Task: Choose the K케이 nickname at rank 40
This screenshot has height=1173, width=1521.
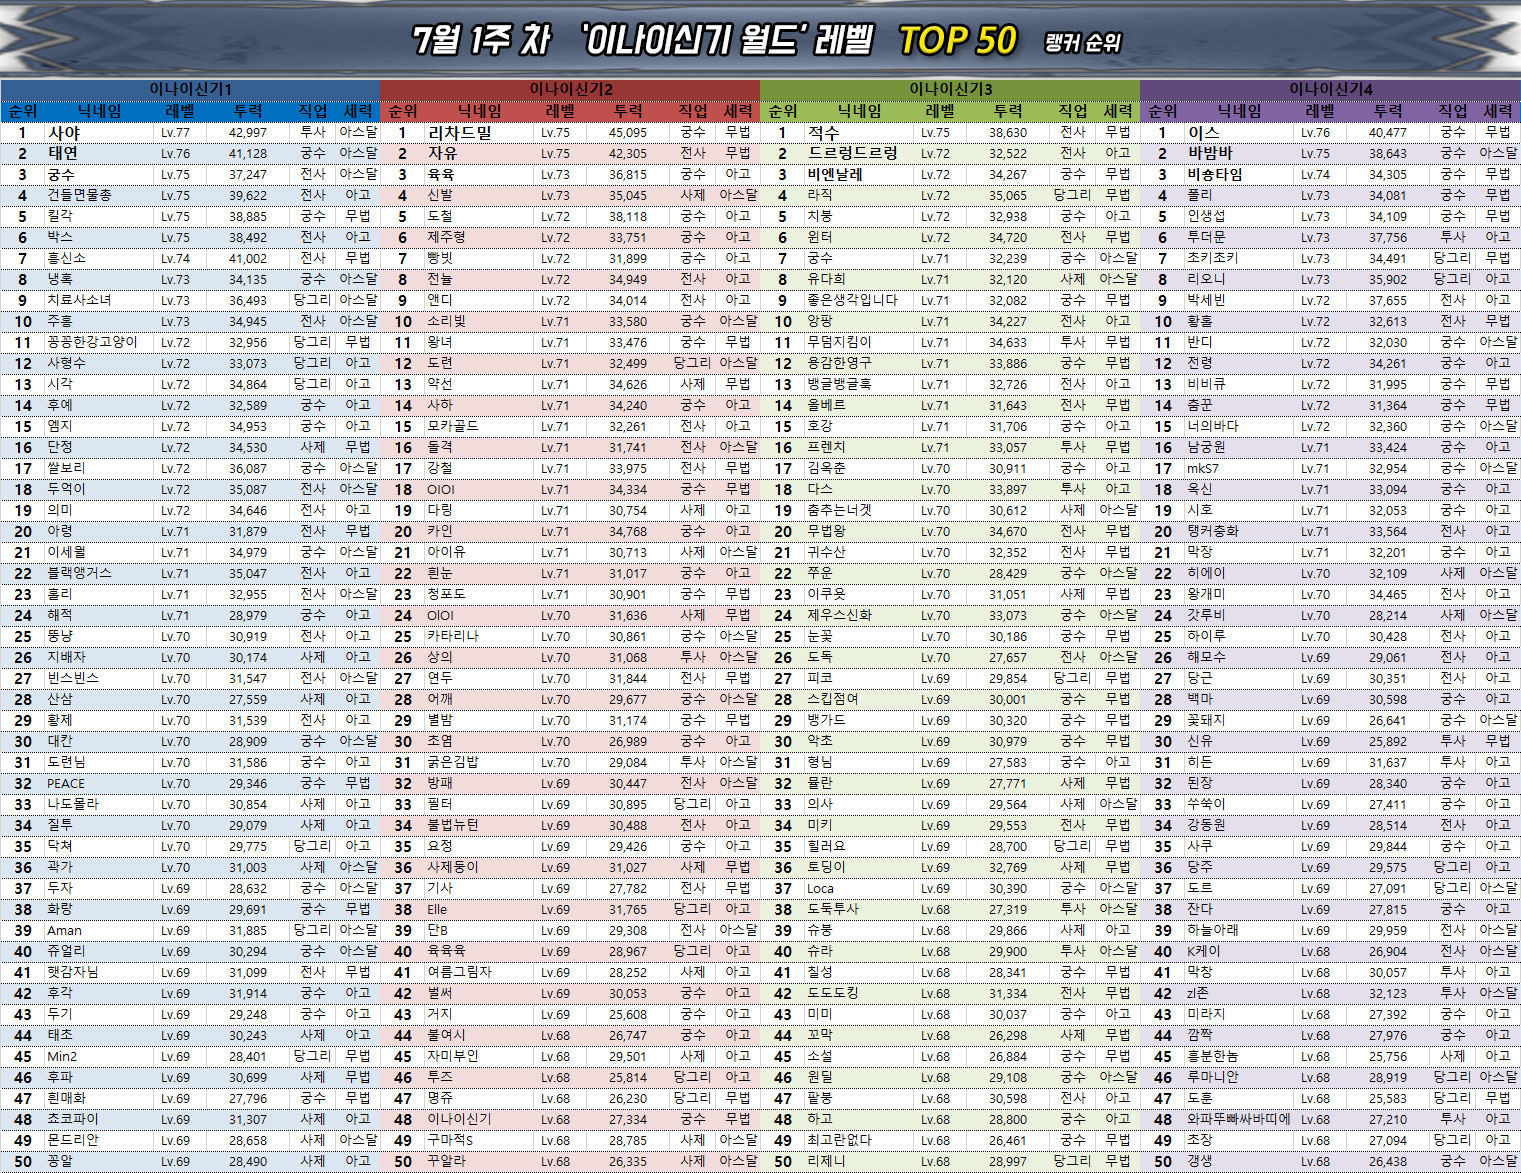Action: click(1203, 951)
